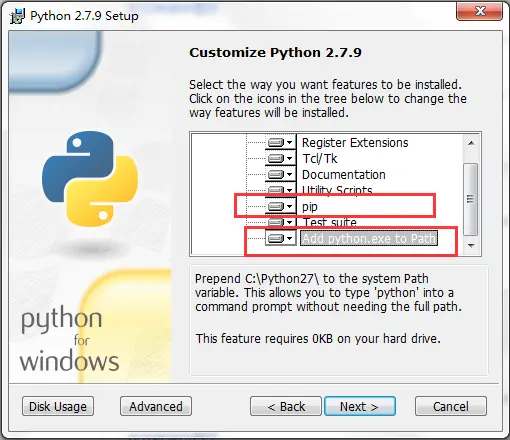Open dropdown for Add python.exe to Path

coord(281,238)
